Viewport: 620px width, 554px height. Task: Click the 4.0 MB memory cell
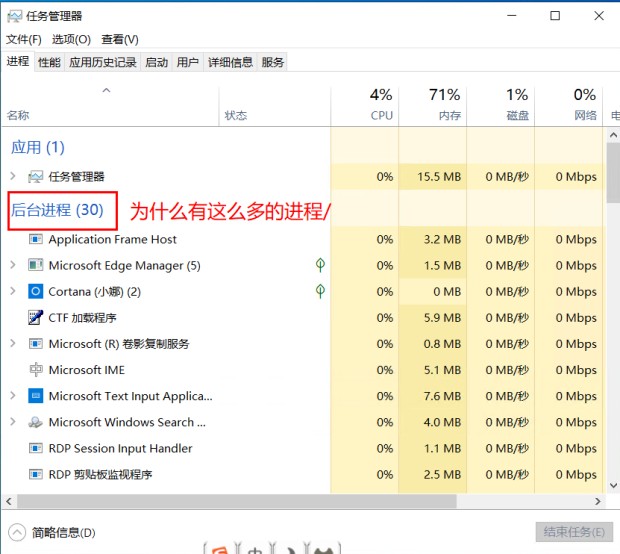coord(433,422)
